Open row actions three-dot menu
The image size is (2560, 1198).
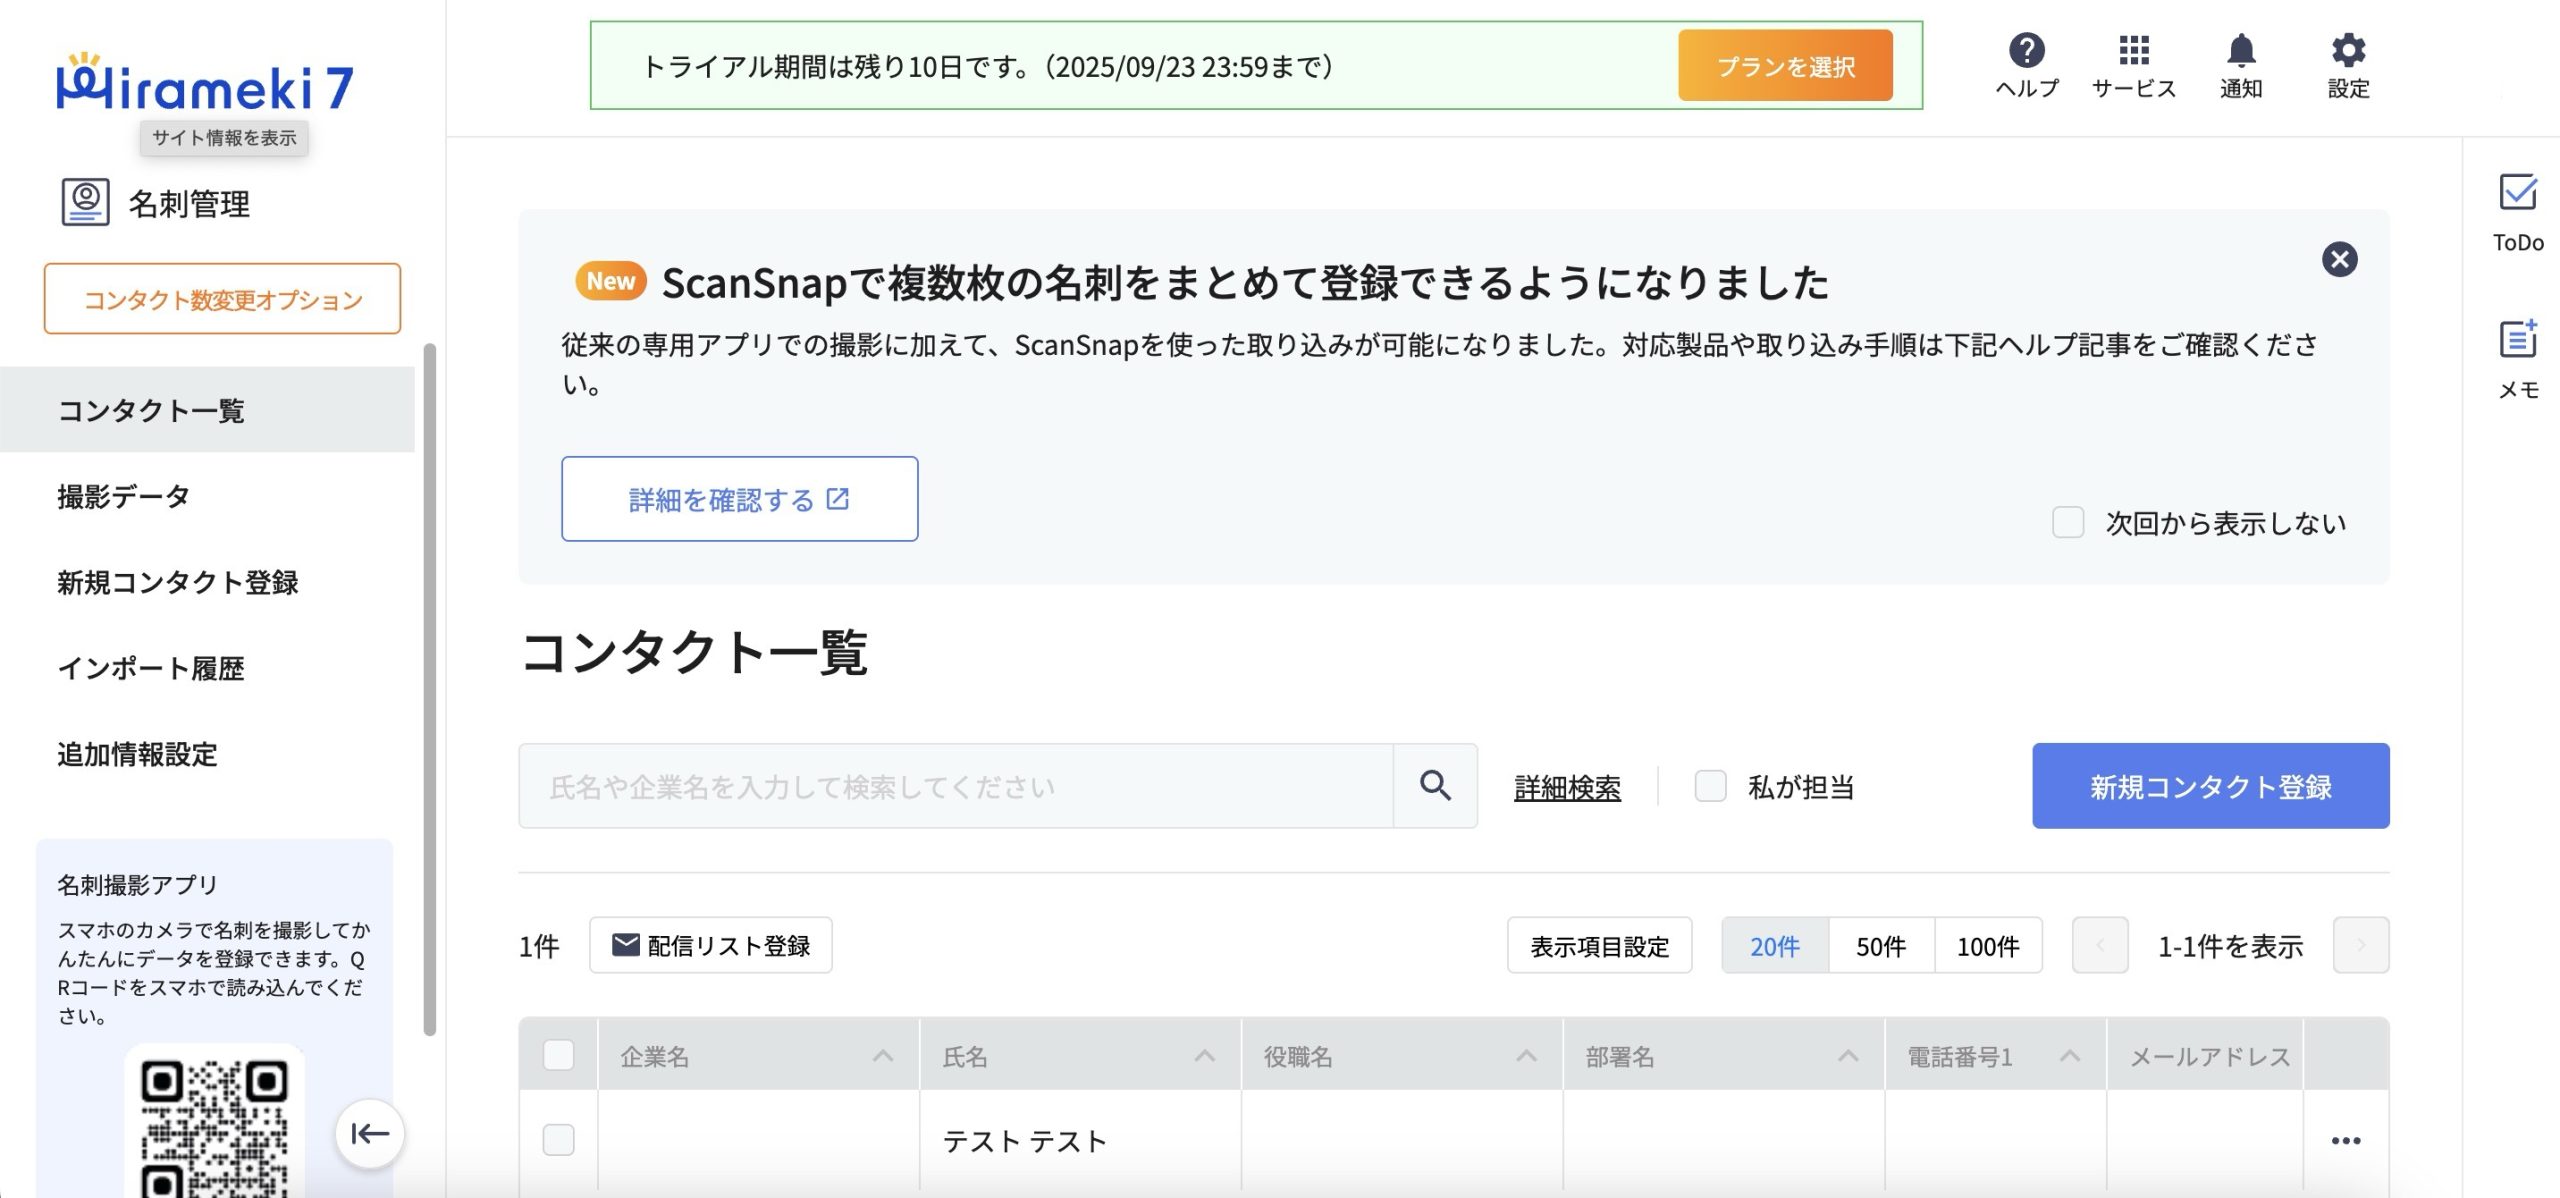pos(2345,1141)
